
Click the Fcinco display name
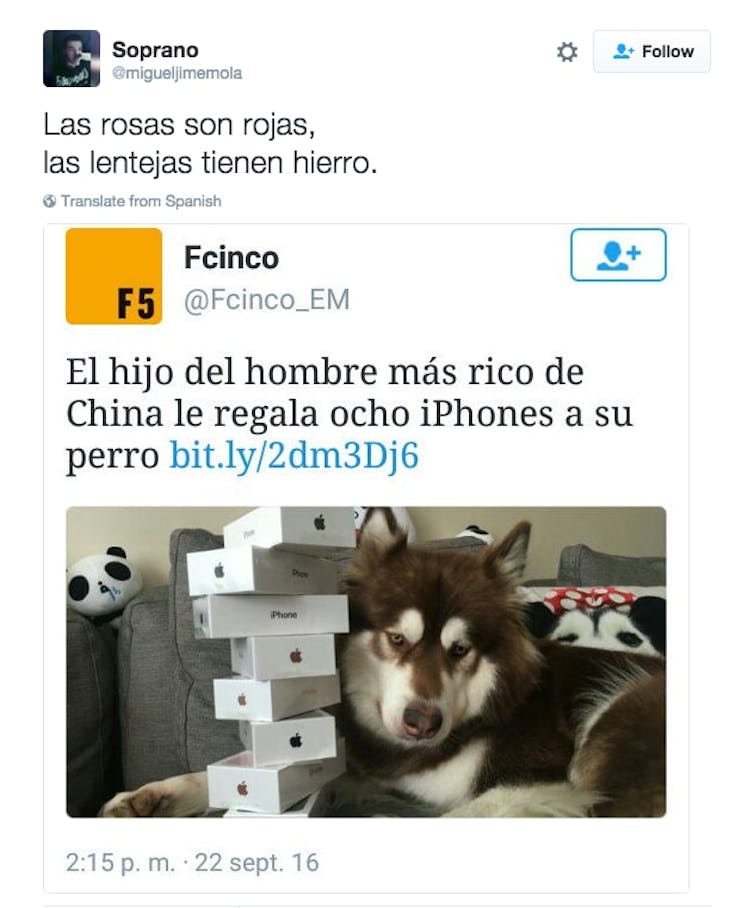pos(232,257)
